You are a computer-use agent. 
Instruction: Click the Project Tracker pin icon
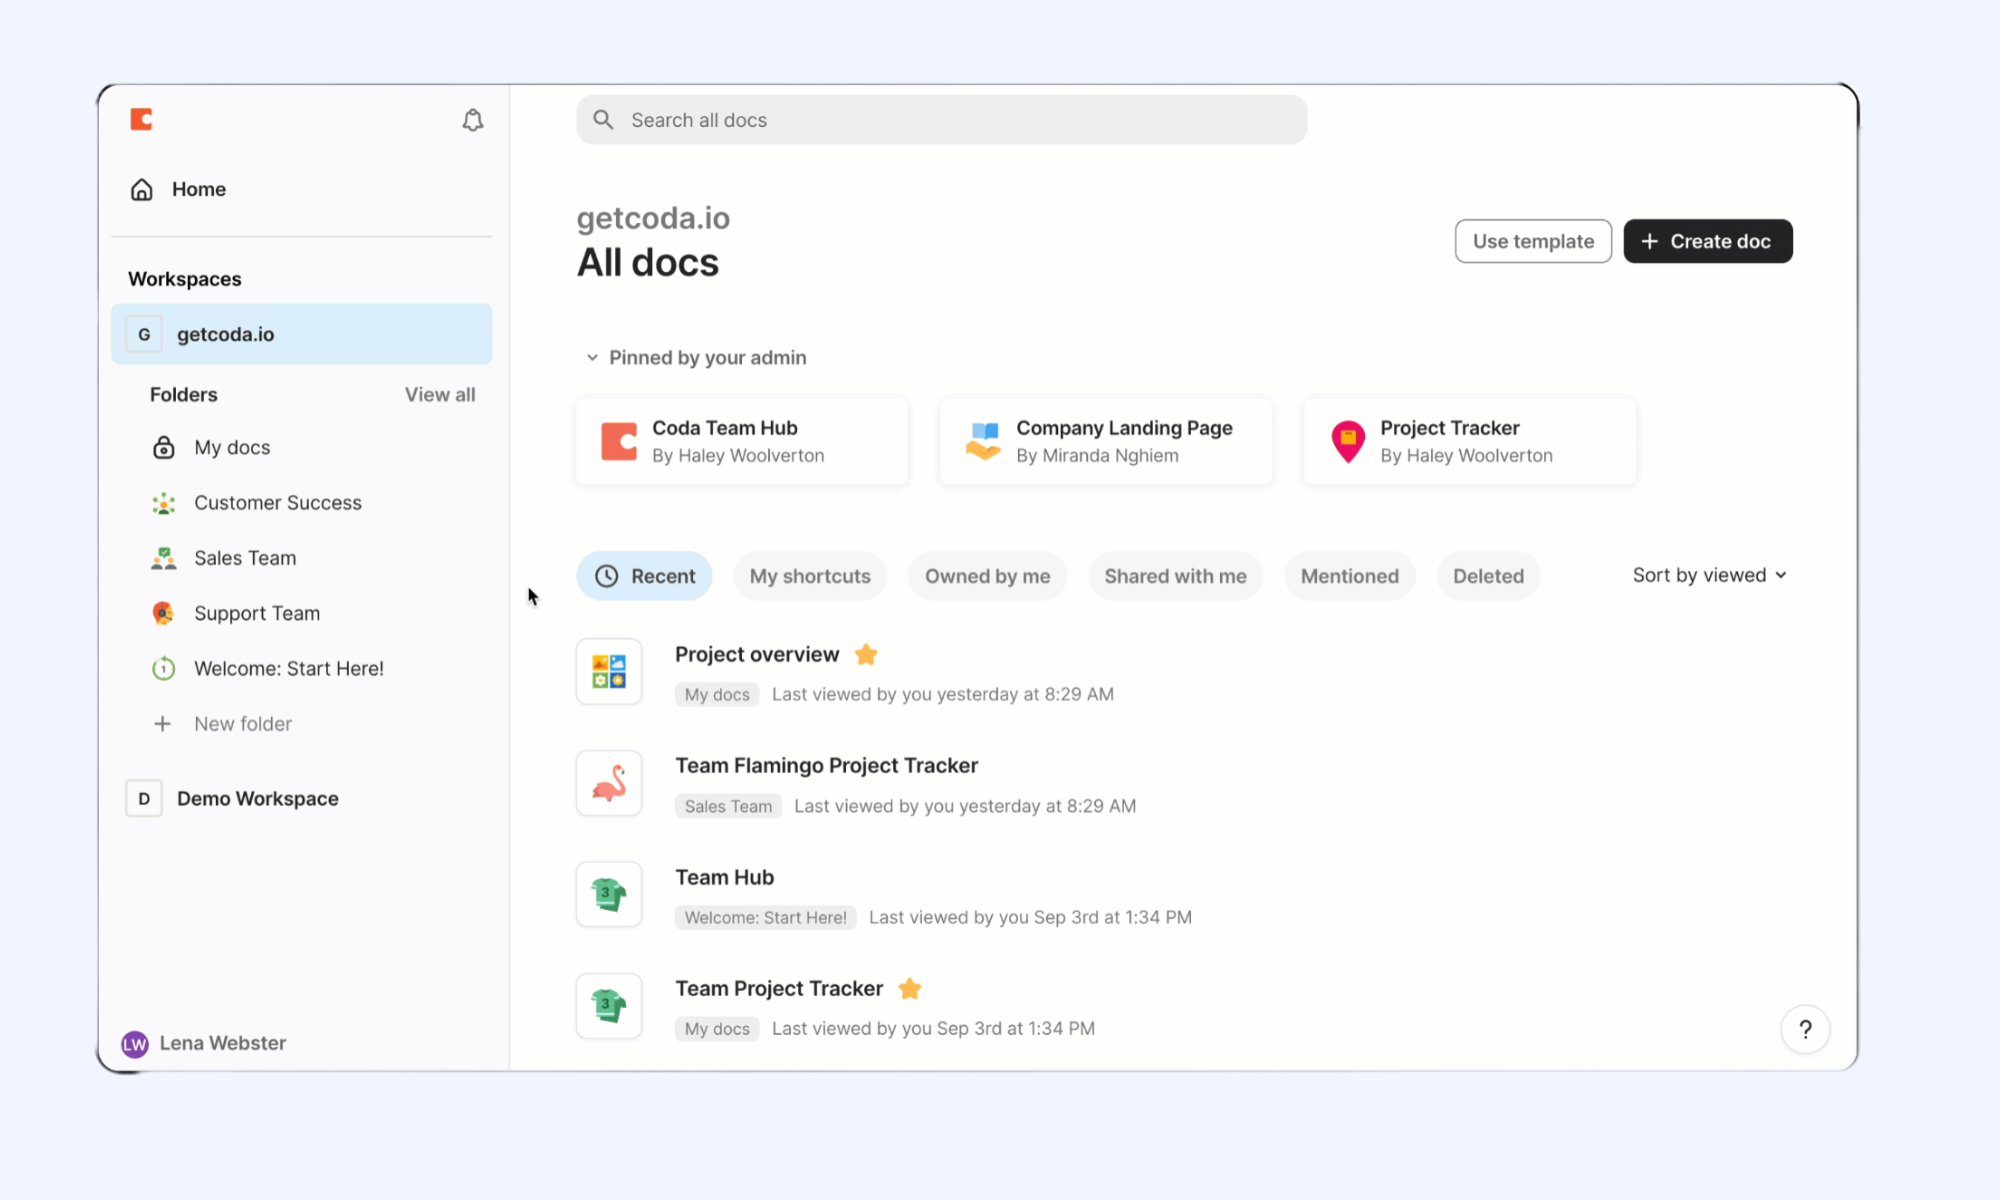point(1348,441)
